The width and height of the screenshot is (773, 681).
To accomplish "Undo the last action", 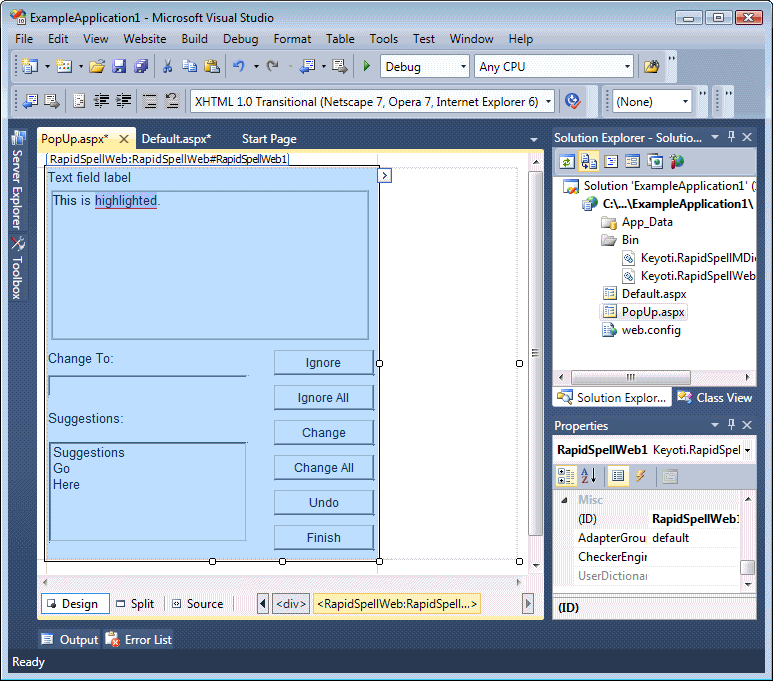I will point(239,66).
